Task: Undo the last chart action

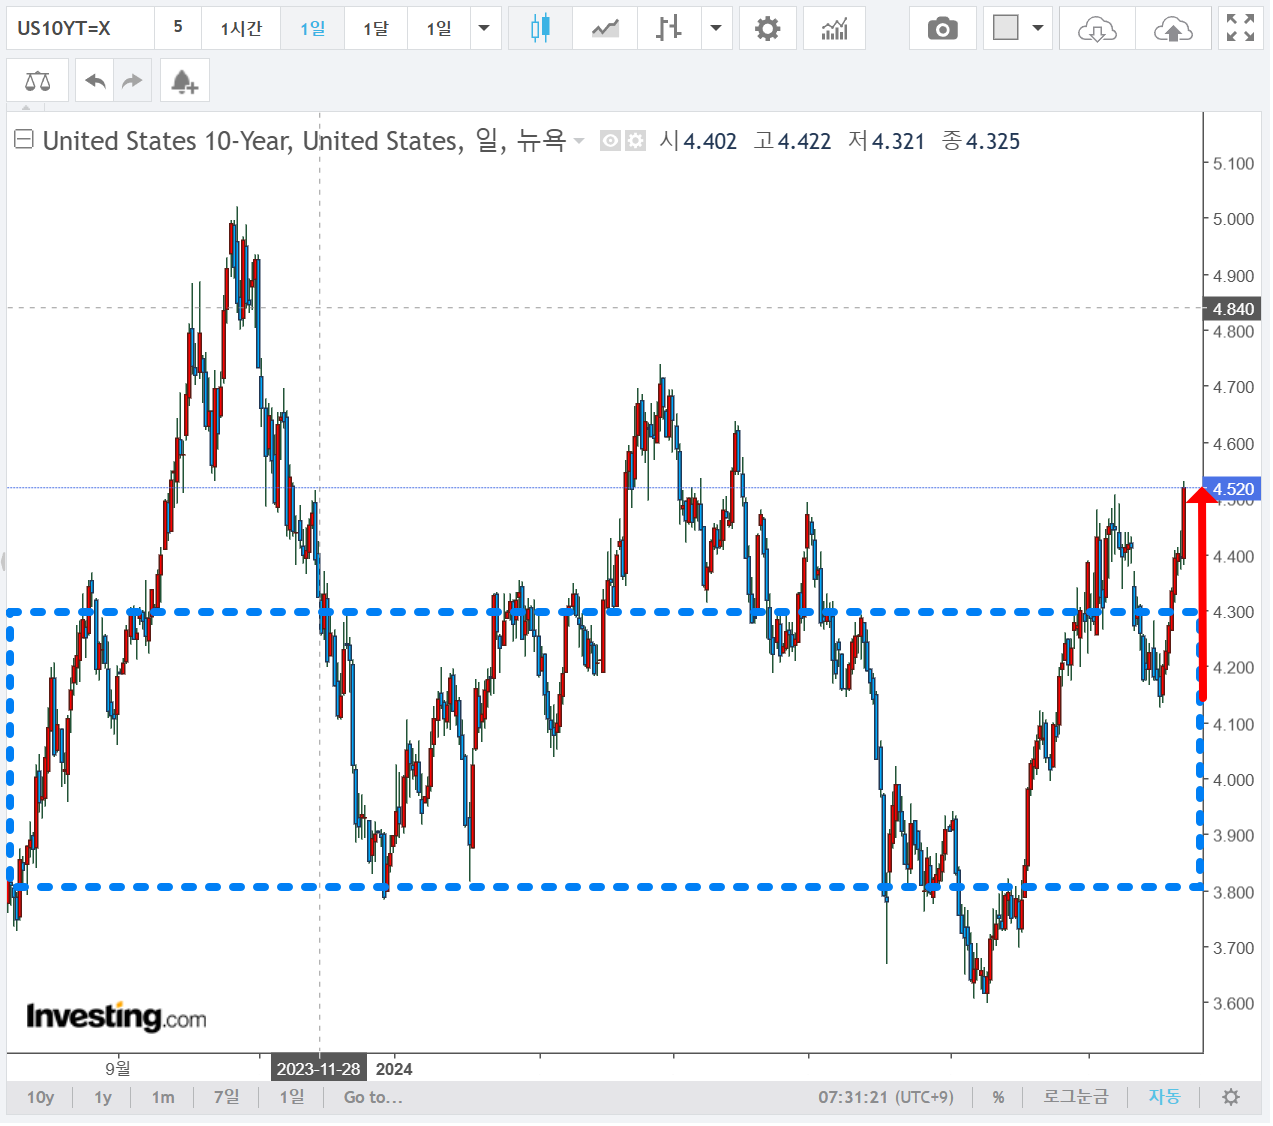Action: (x=95, y=81)
